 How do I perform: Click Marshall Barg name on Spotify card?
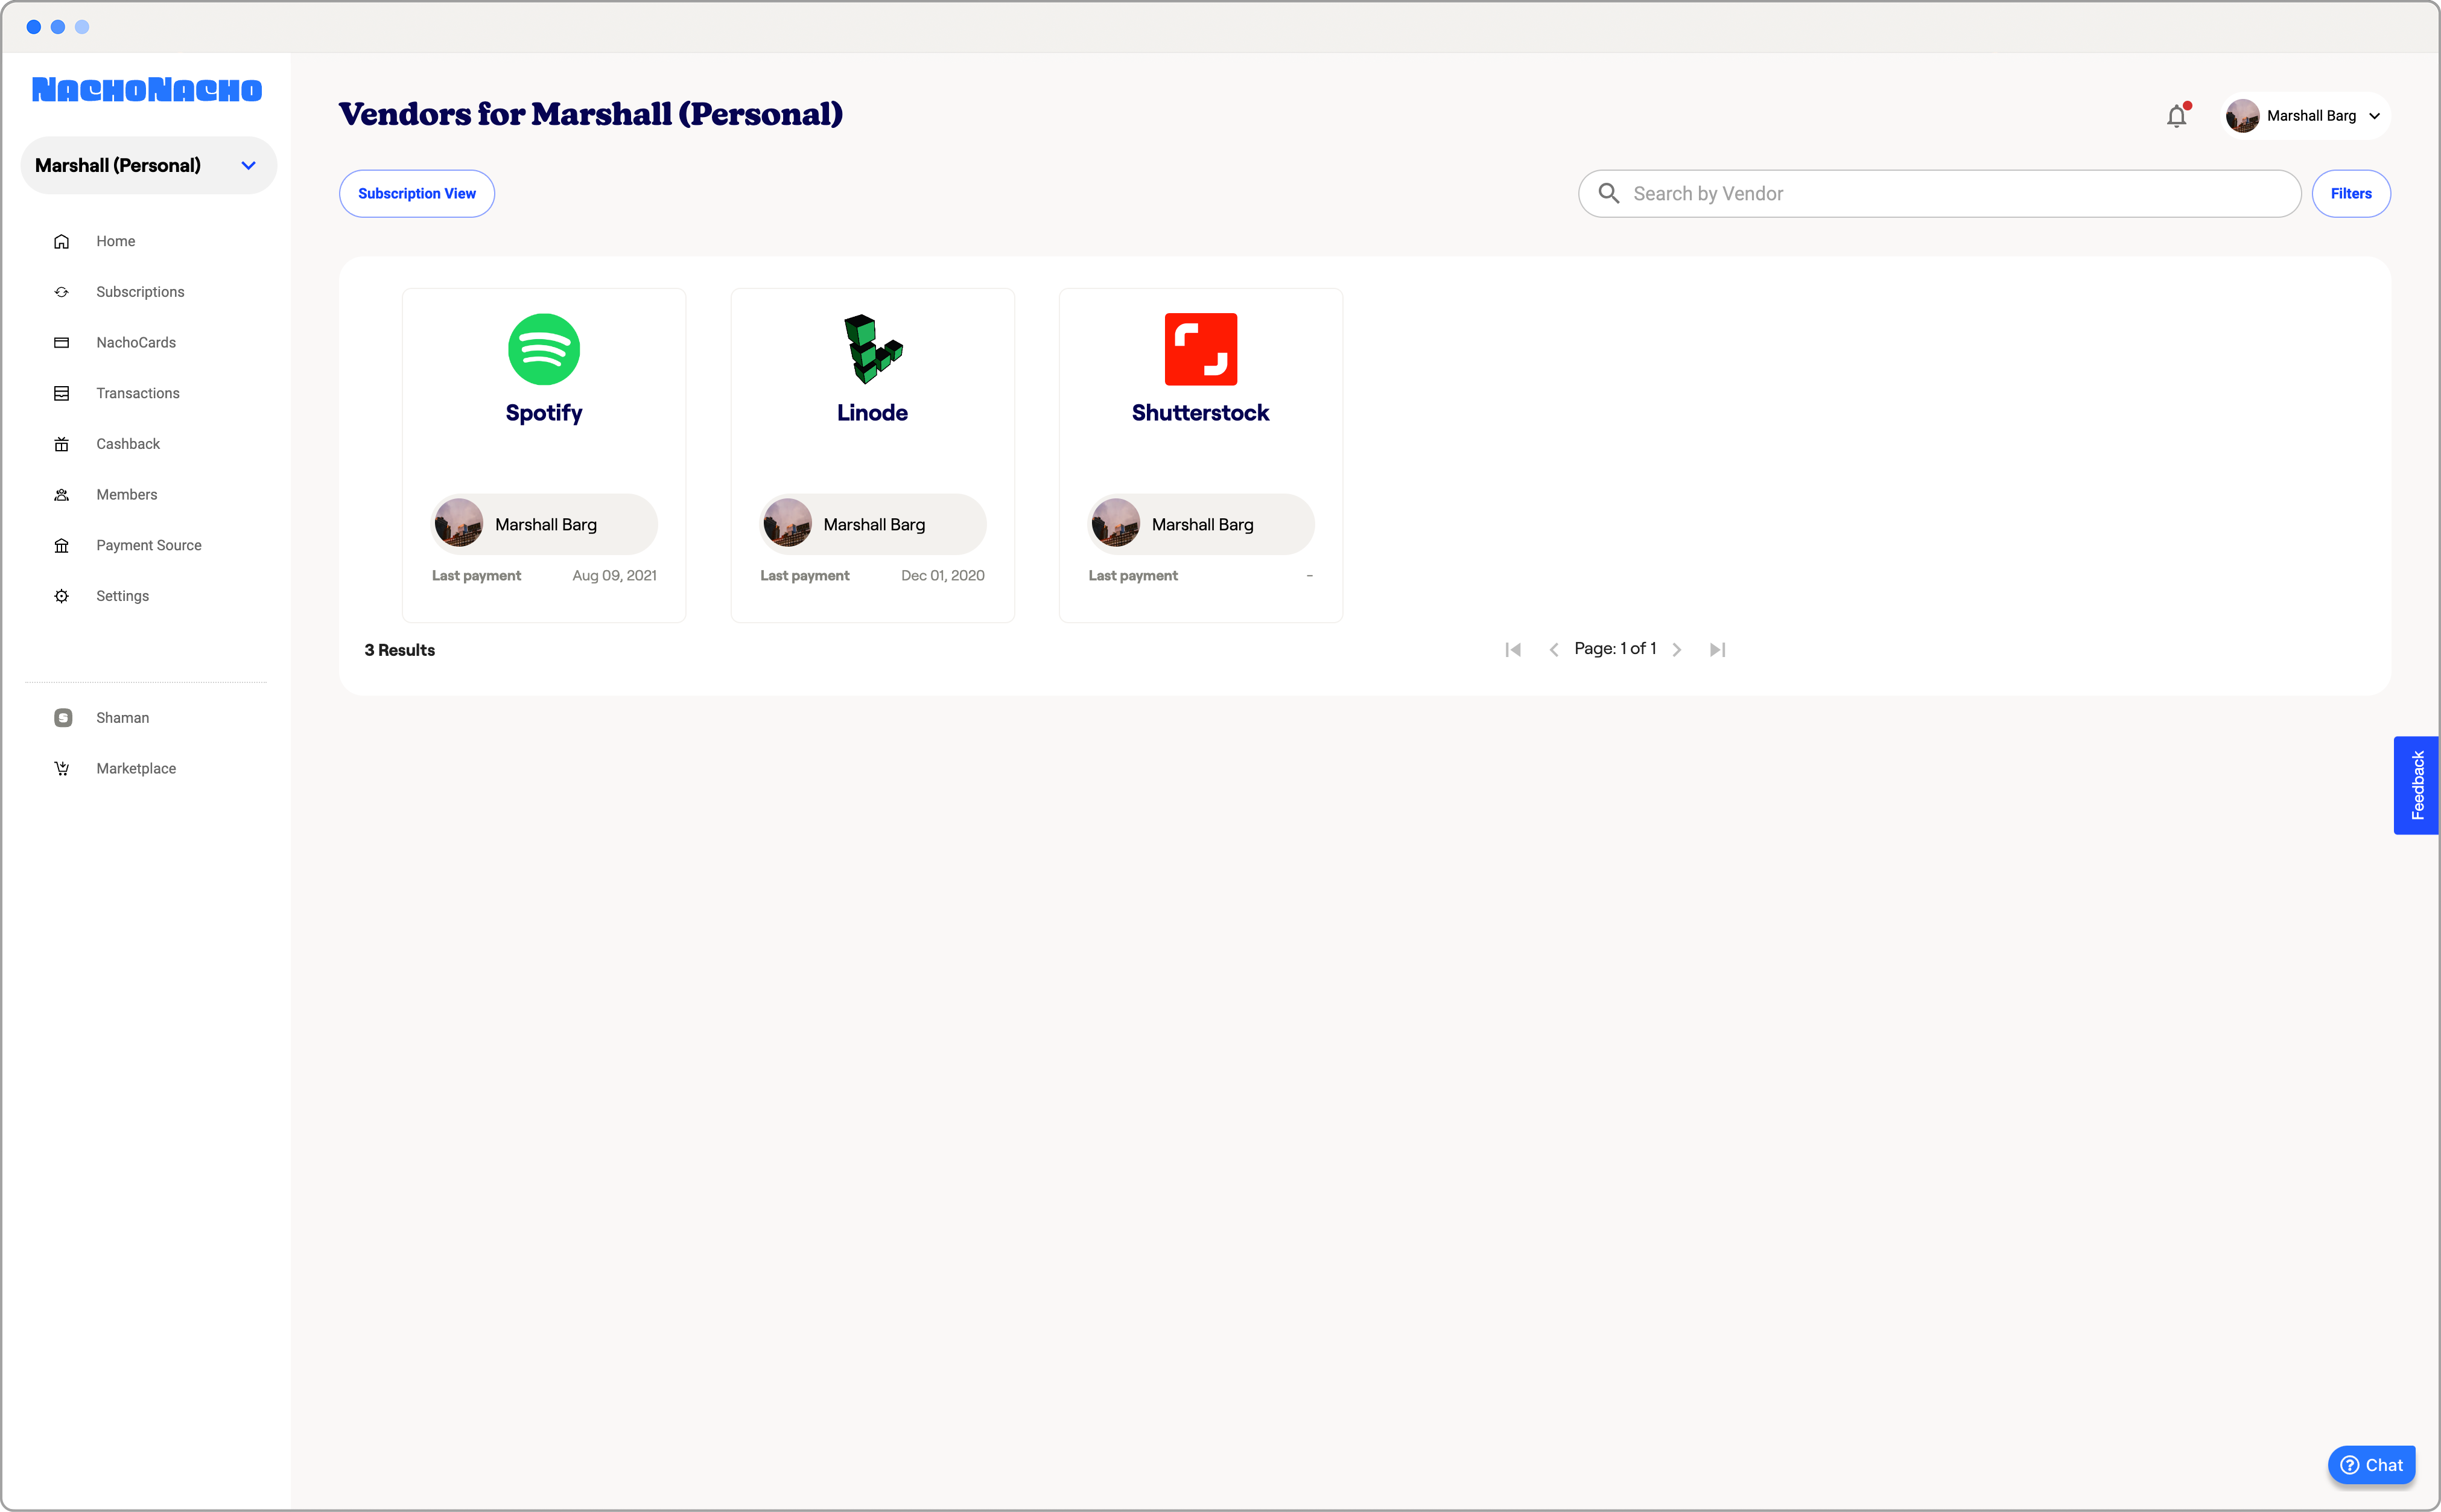546,525
